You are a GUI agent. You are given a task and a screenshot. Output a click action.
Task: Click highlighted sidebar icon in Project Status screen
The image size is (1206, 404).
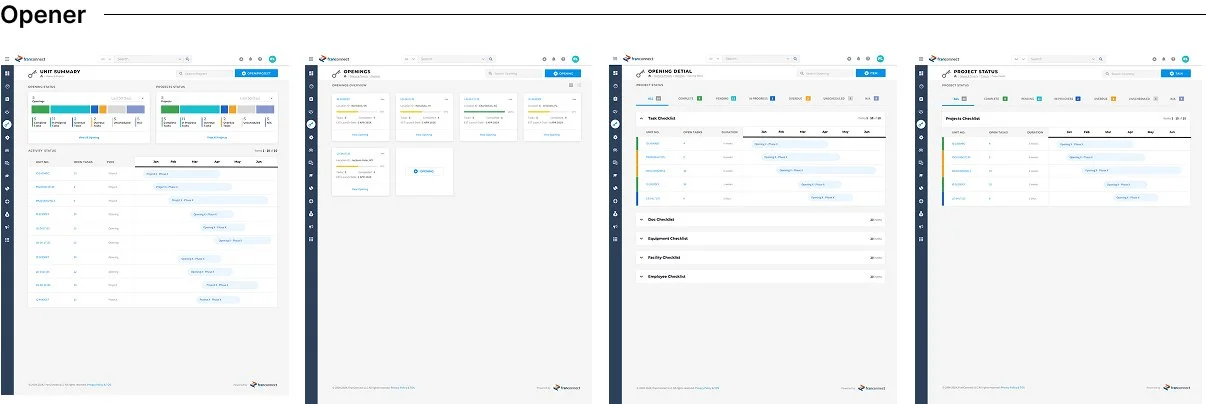[921, 124]
